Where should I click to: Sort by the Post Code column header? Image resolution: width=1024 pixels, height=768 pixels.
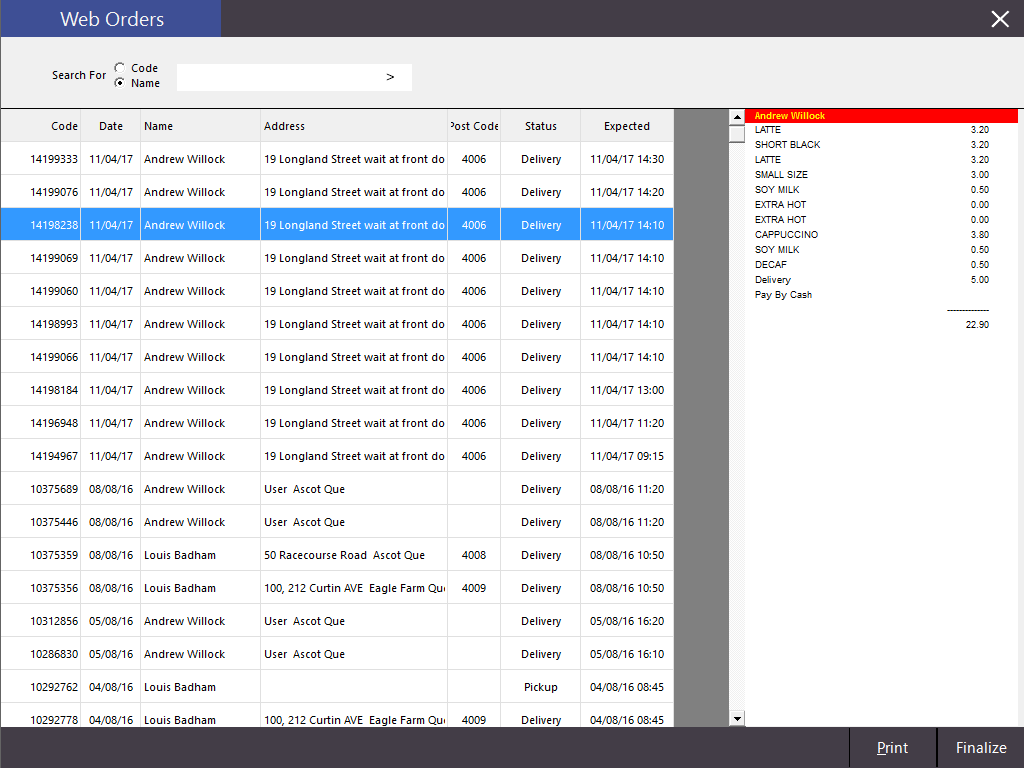[x=474, y=126]
